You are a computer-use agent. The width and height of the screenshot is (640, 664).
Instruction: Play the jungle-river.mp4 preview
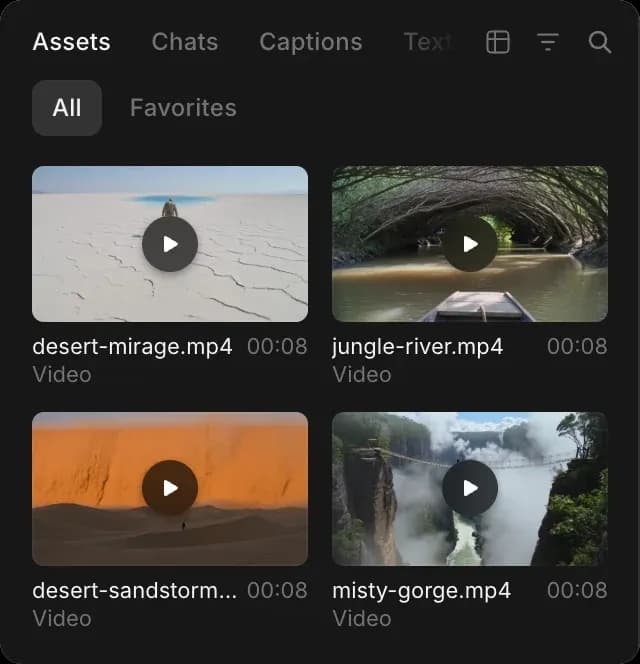point(470,244)
